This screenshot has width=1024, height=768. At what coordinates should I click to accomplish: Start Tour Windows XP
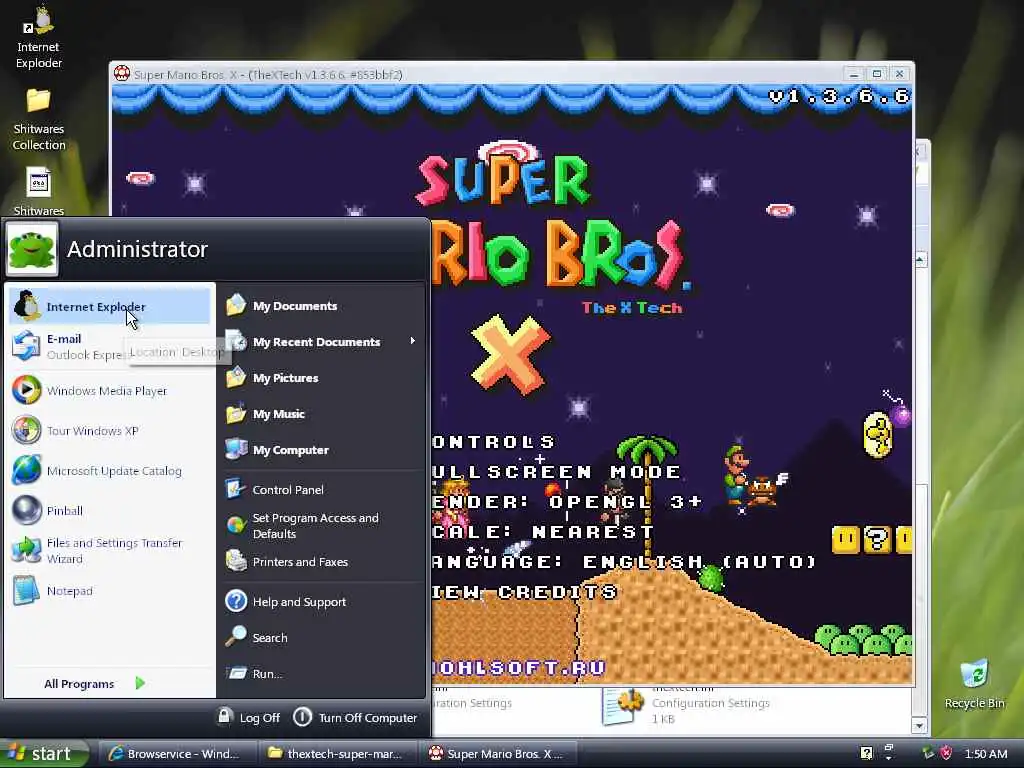(109, 431)
